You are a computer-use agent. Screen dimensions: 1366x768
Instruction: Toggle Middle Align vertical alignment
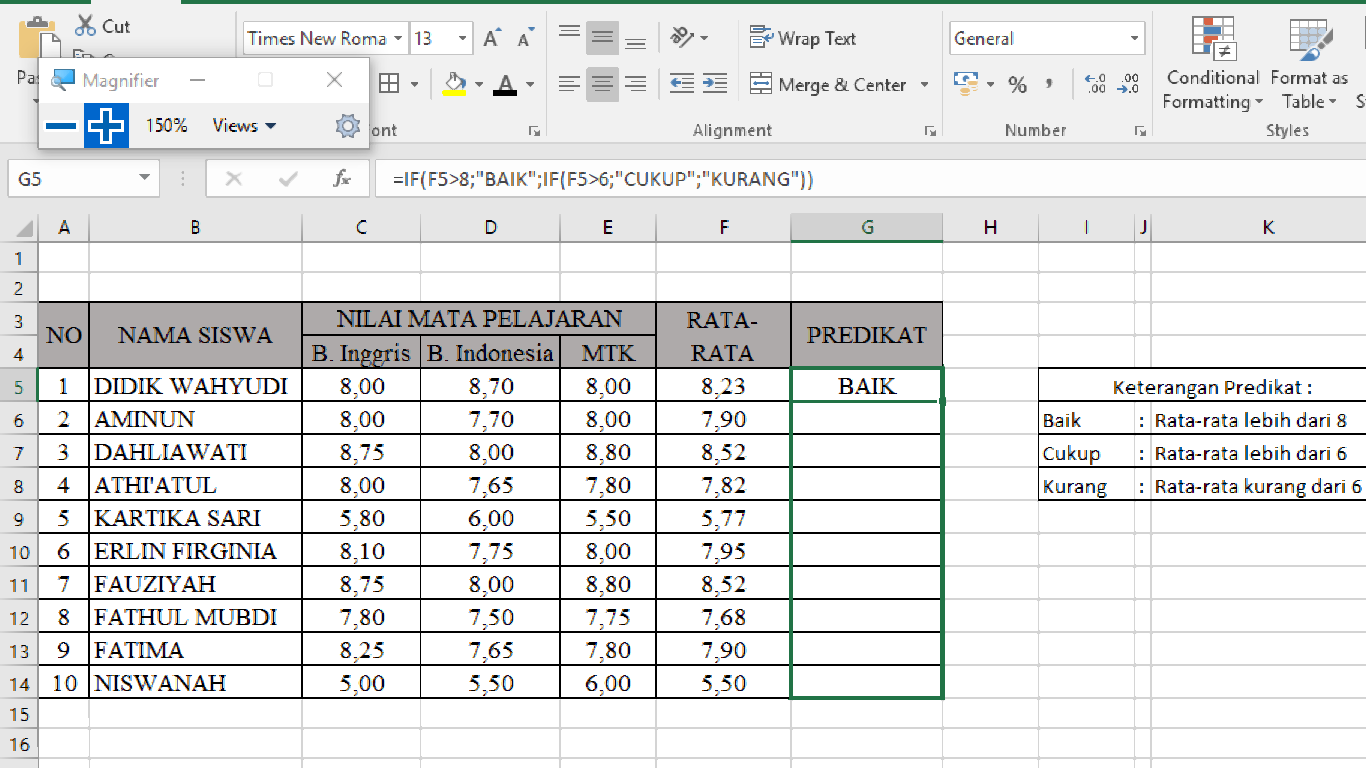602,38
